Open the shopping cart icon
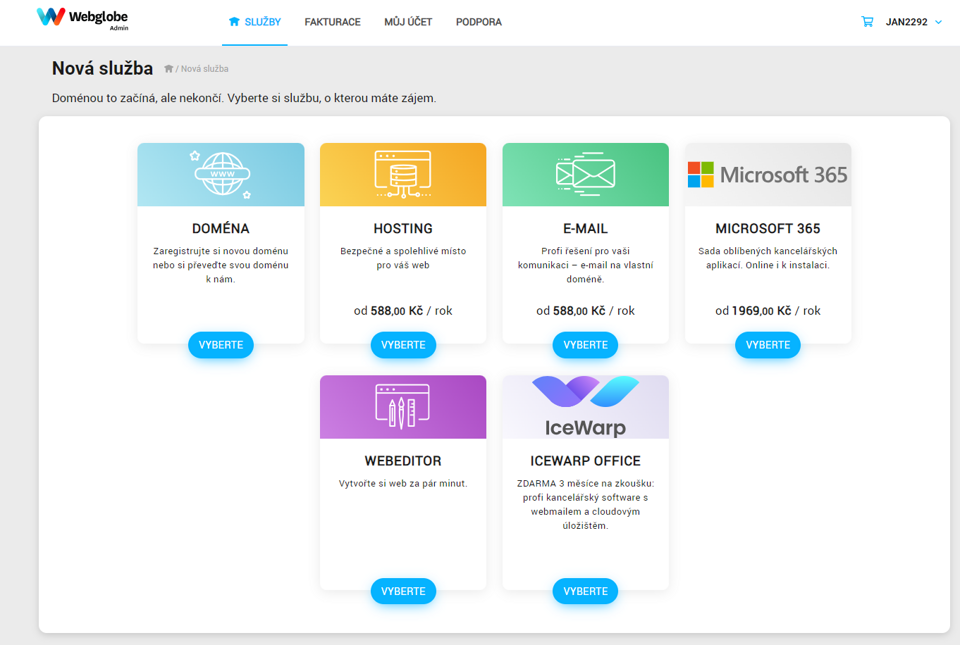960x645 pixels. coord(867,22)
